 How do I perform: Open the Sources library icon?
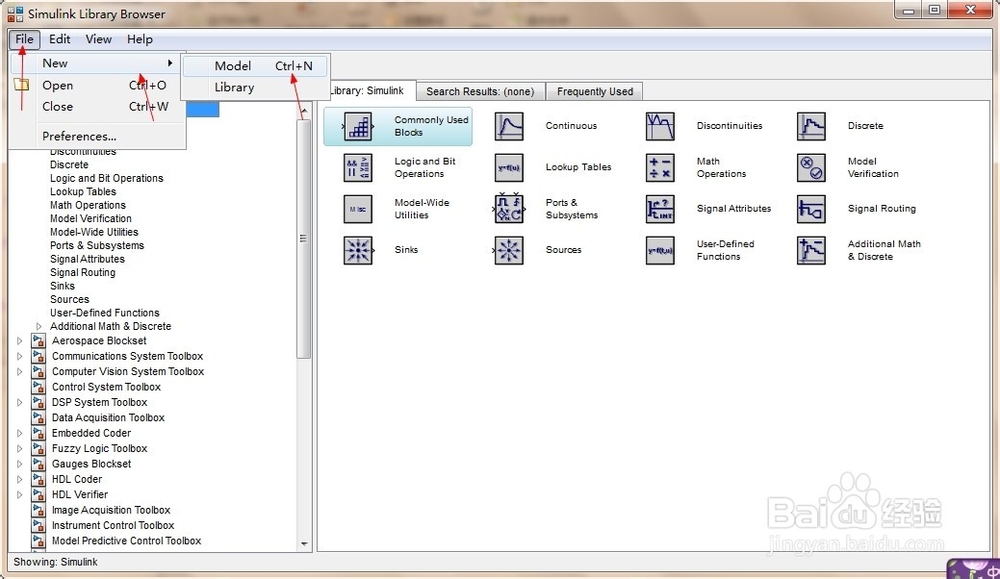point(509,251)
